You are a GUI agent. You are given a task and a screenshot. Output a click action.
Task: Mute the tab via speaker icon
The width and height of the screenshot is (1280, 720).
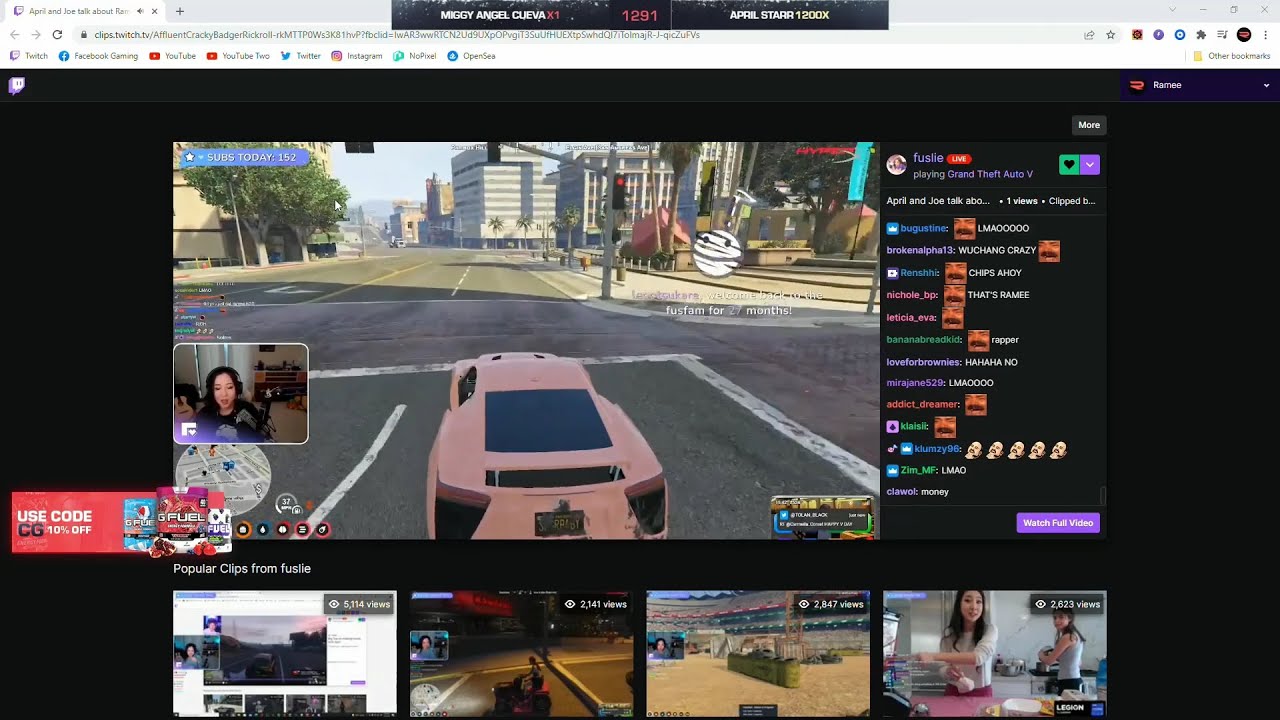(x=140, y=11)
